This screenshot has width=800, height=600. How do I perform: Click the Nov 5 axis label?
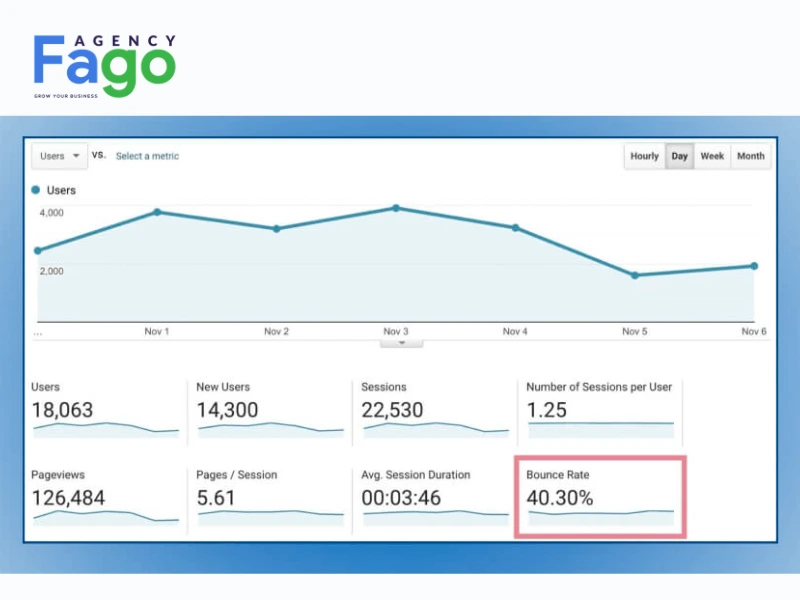[635, 332]
